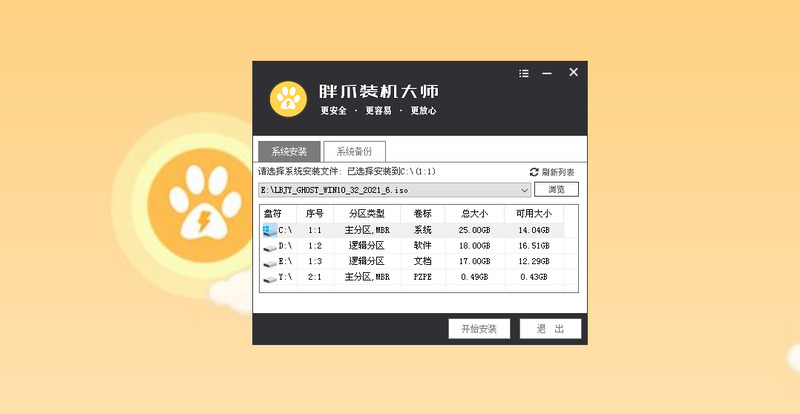Click the 盘符 column header
The height and width of the screenshot is (414, 800).
click(x=278, y=213)
